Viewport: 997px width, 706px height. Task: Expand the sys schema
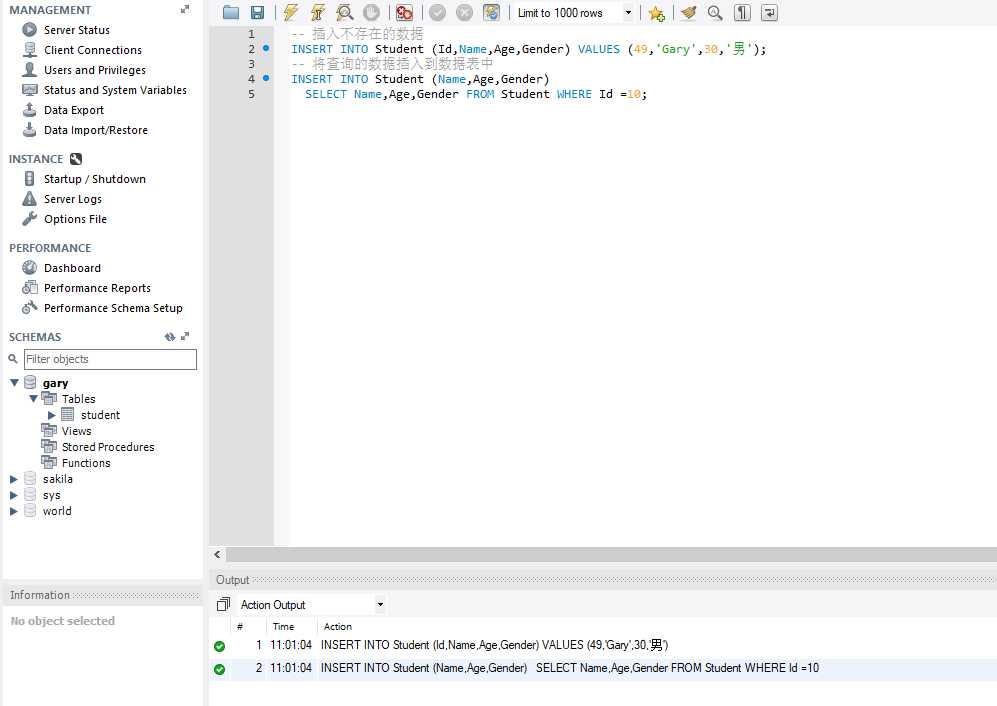[13, 495]
